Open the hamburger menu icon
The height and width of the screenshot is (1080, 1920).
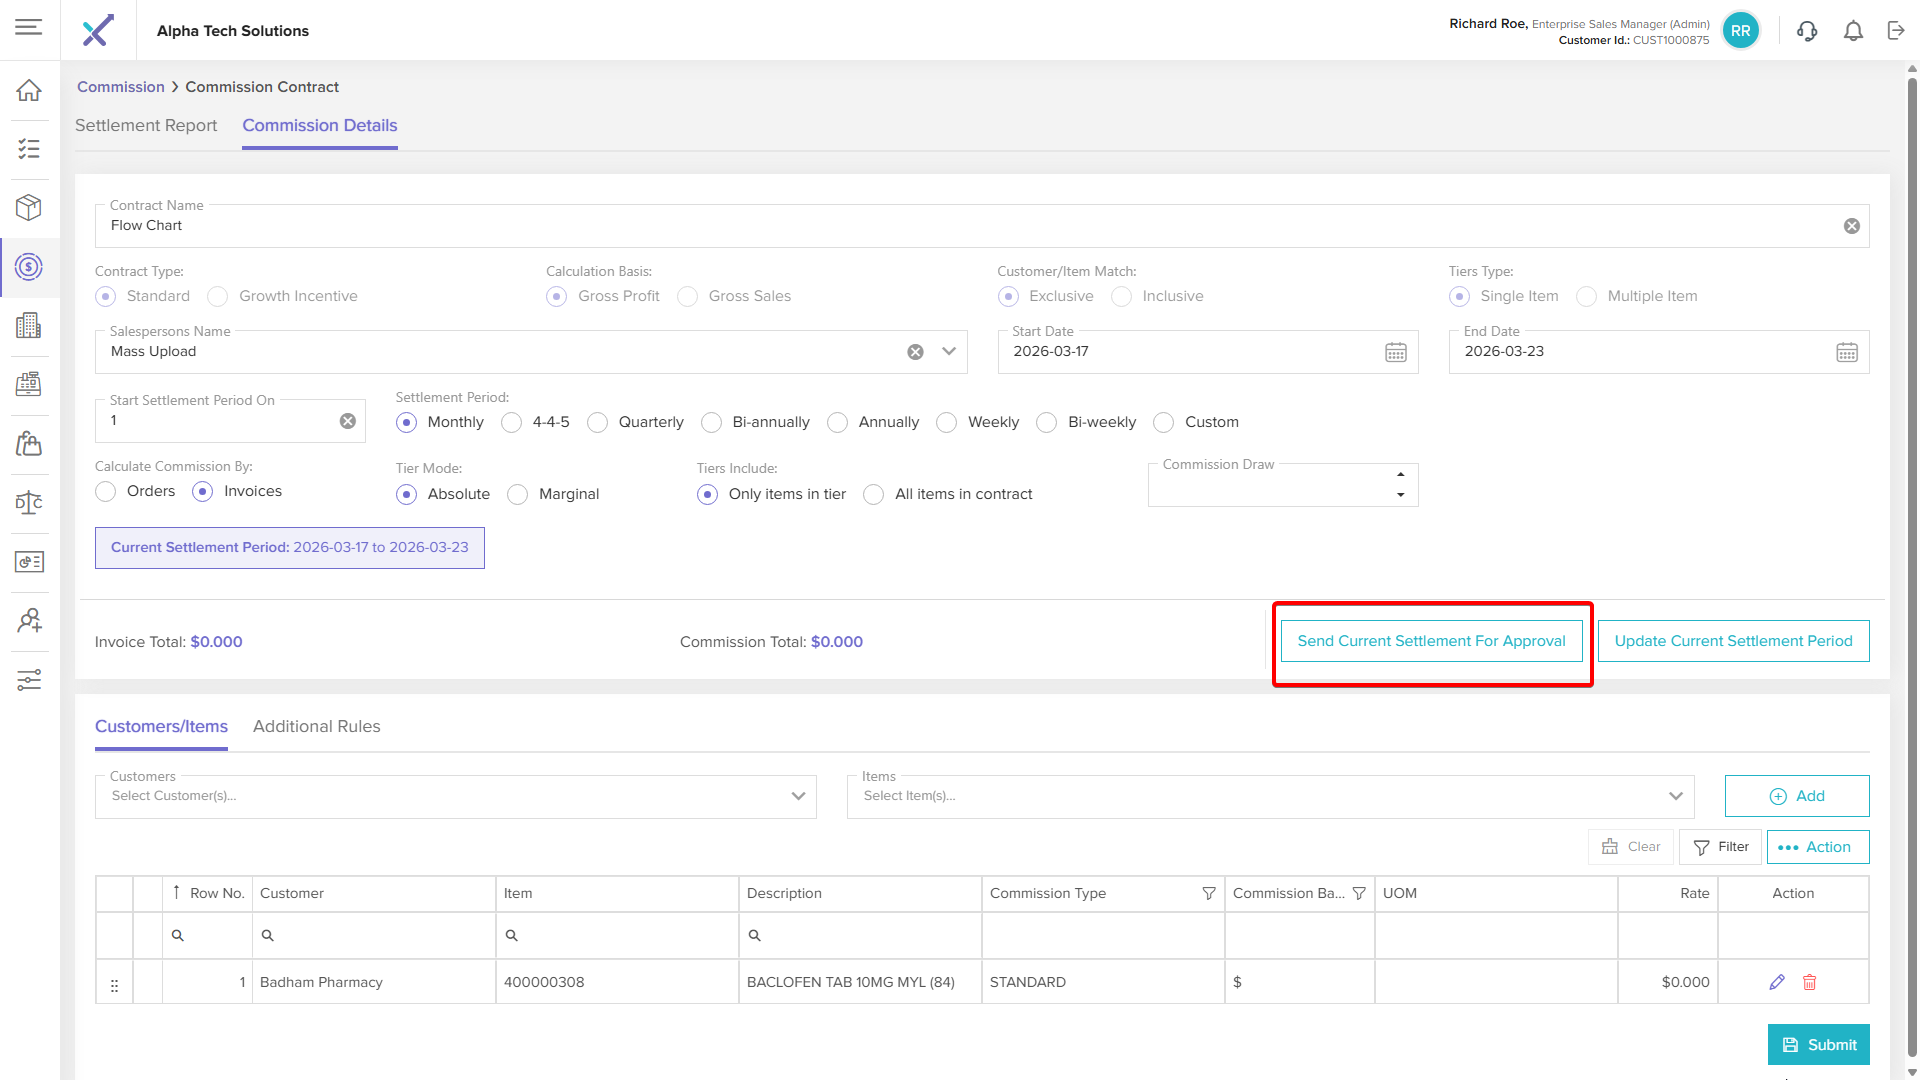coord(29,27)
